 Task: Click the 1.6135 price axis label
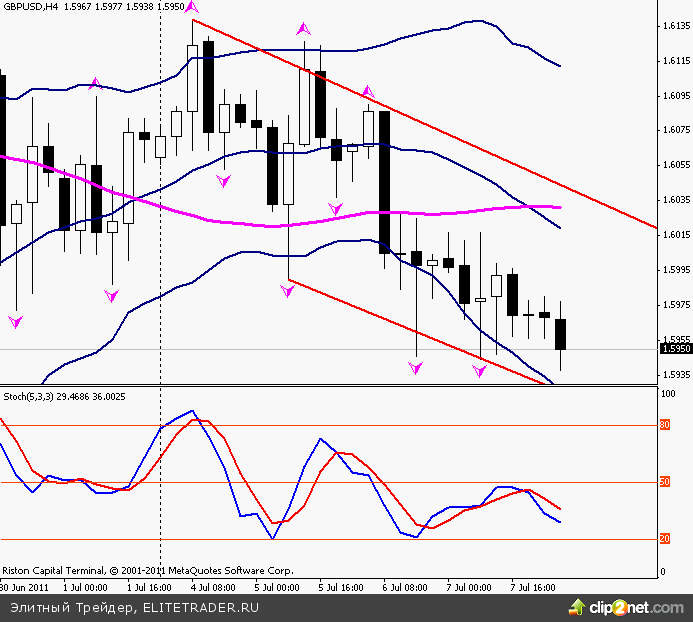675,26
